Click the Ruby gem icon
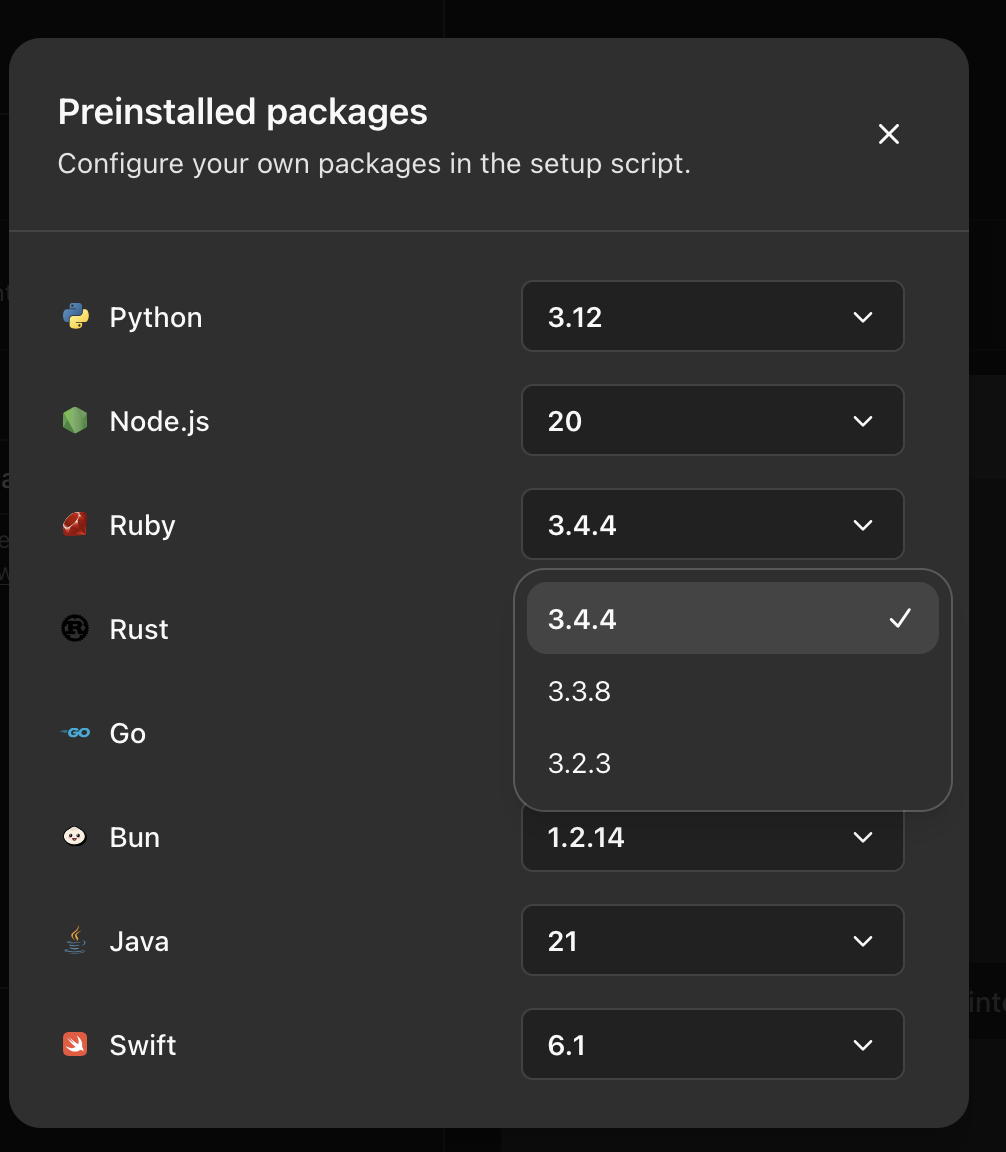The height and width of the screenshot is (1152, 1006). 75,525
